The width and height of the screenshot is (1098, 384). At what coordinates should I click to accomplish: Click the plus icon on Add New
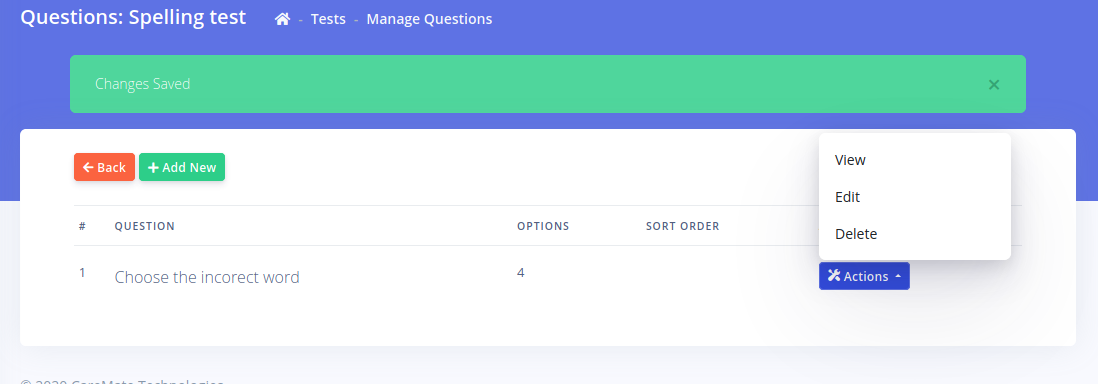[153, 167]
